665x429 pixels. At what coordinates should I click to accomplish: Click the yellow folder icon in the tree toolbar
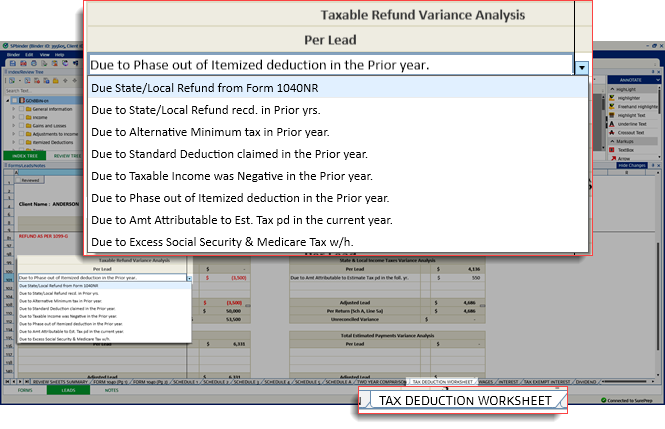pyautogui.click(x=55, y=81)
